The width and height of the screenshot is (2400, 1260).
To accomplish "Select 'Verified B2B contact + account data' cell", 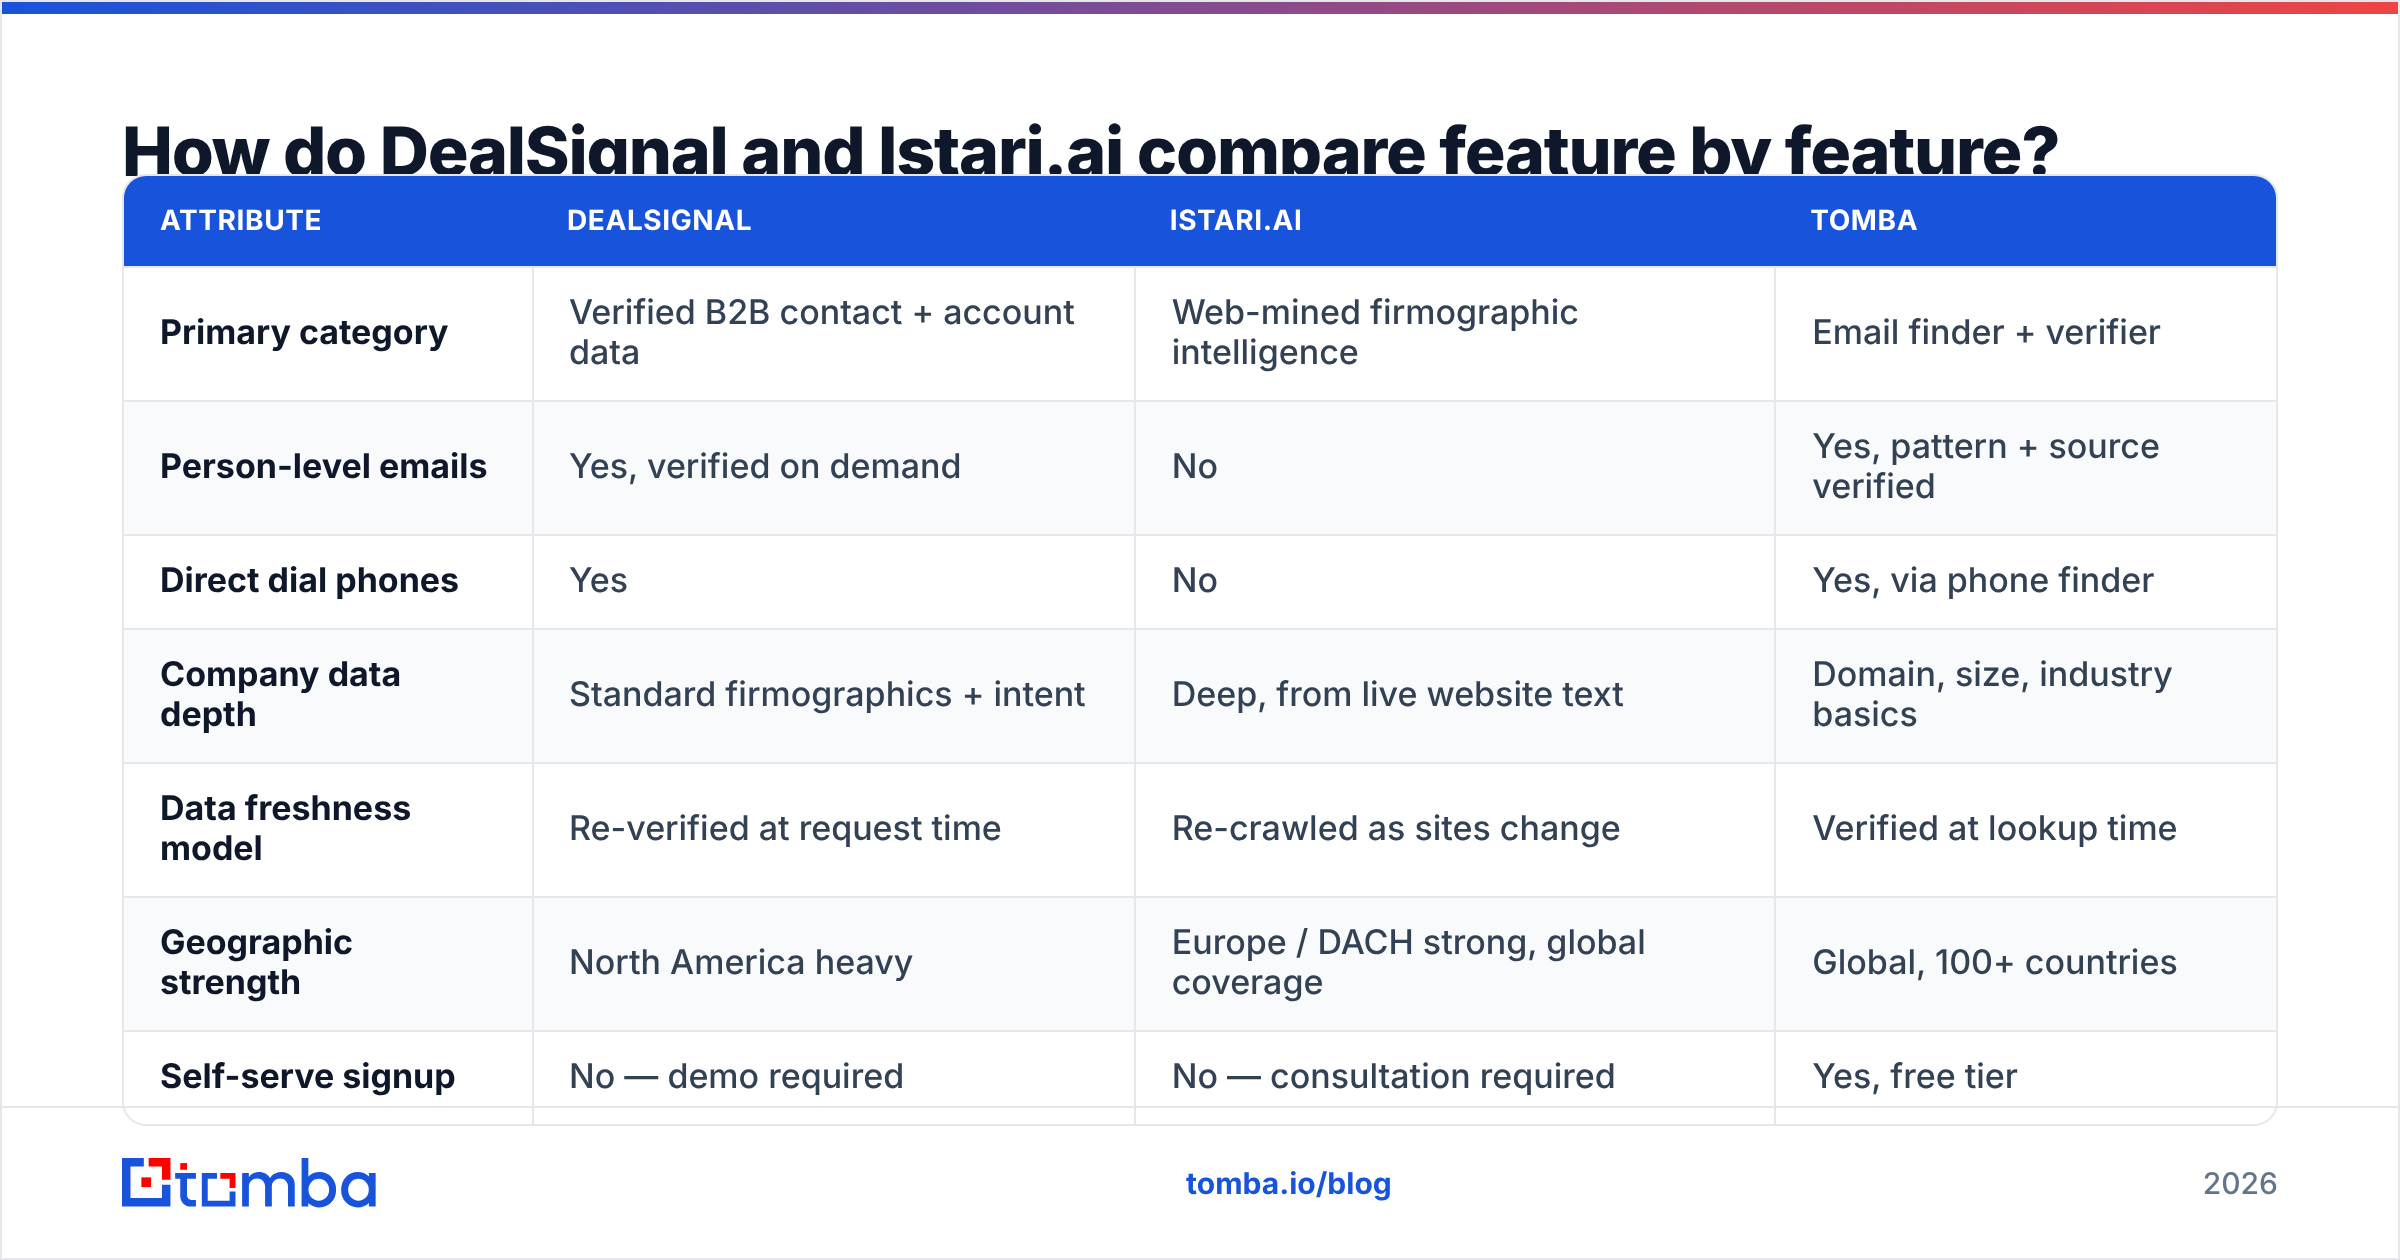I will pyautogui.click(x=822, y=332).
